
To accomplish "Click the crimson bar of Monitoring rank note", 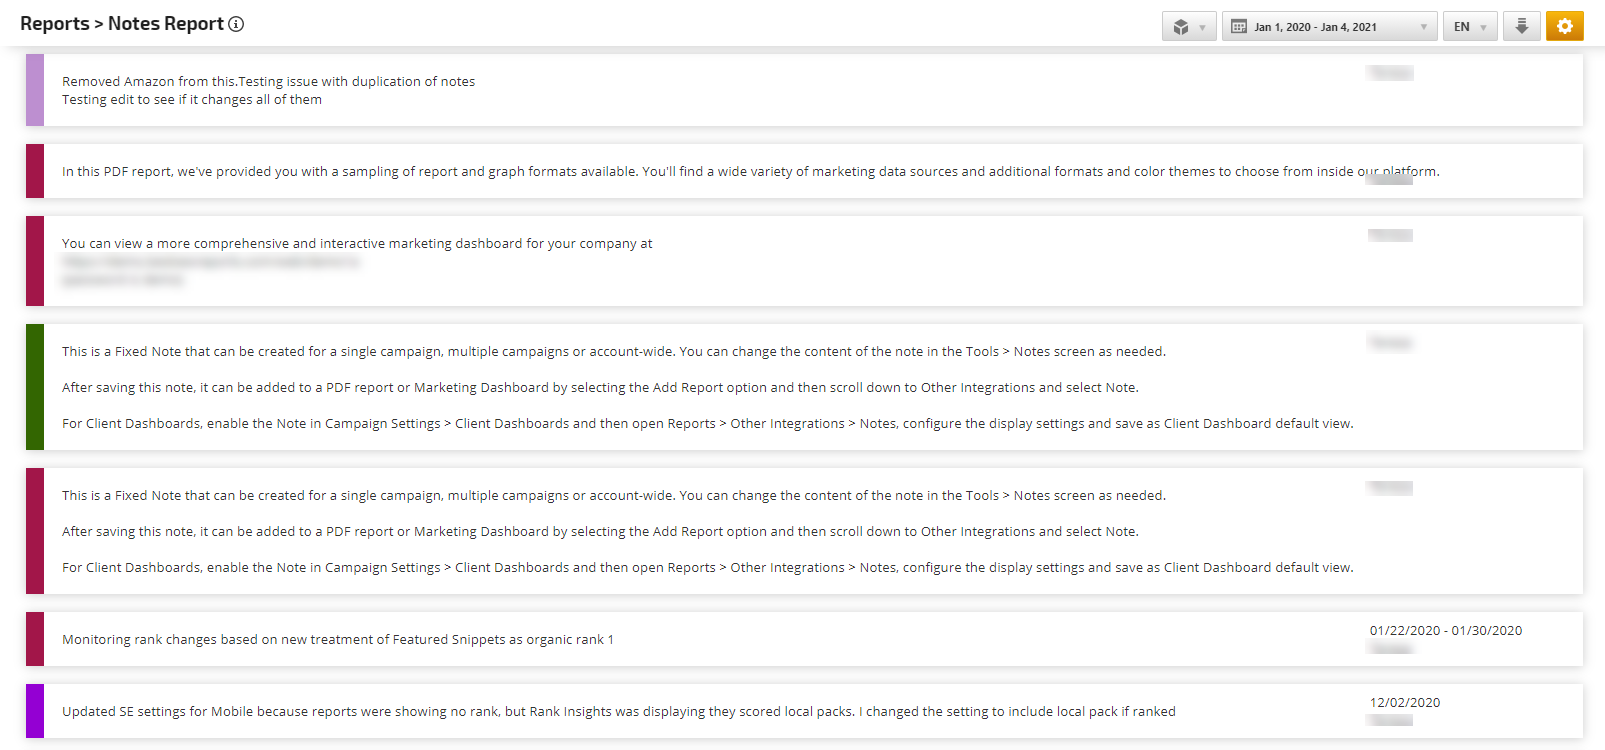I will pyautogui.click(x=35, y=639).
